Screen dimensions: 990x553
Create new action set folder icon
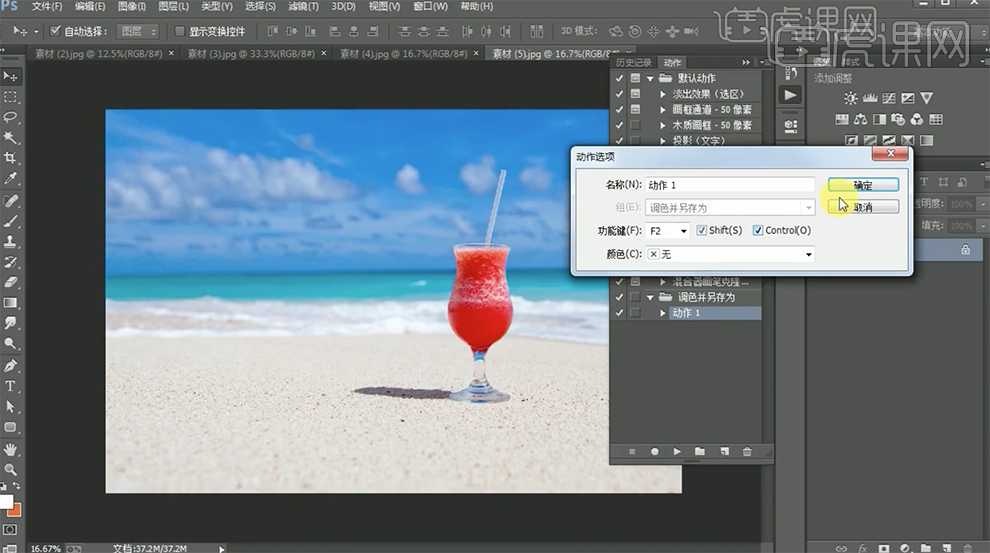(x=700, y=452)
